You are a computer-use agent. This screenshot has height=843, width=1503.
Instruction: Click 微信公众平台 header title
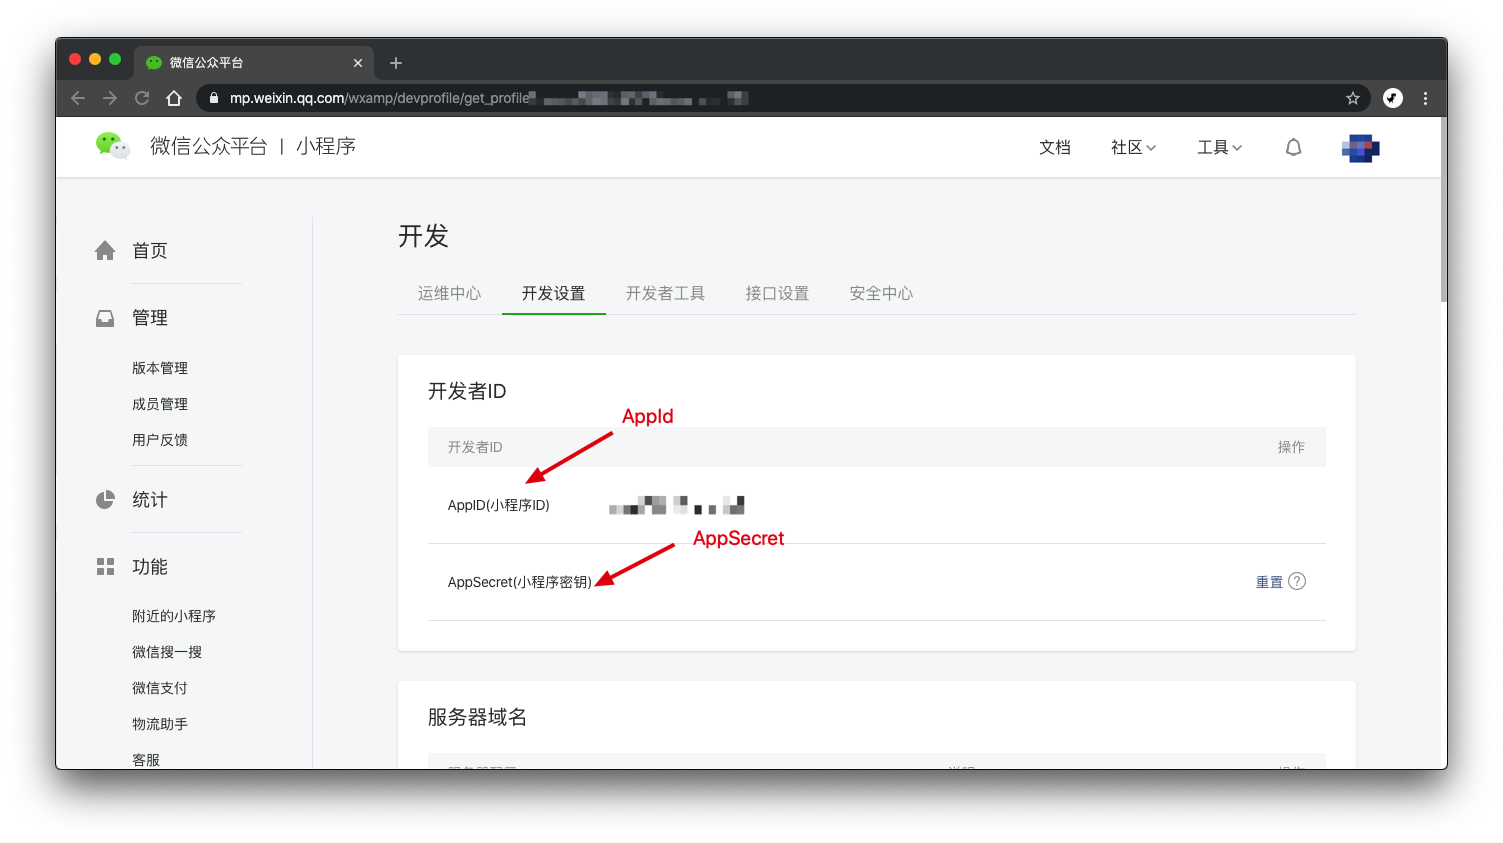(x=209, y=146)
